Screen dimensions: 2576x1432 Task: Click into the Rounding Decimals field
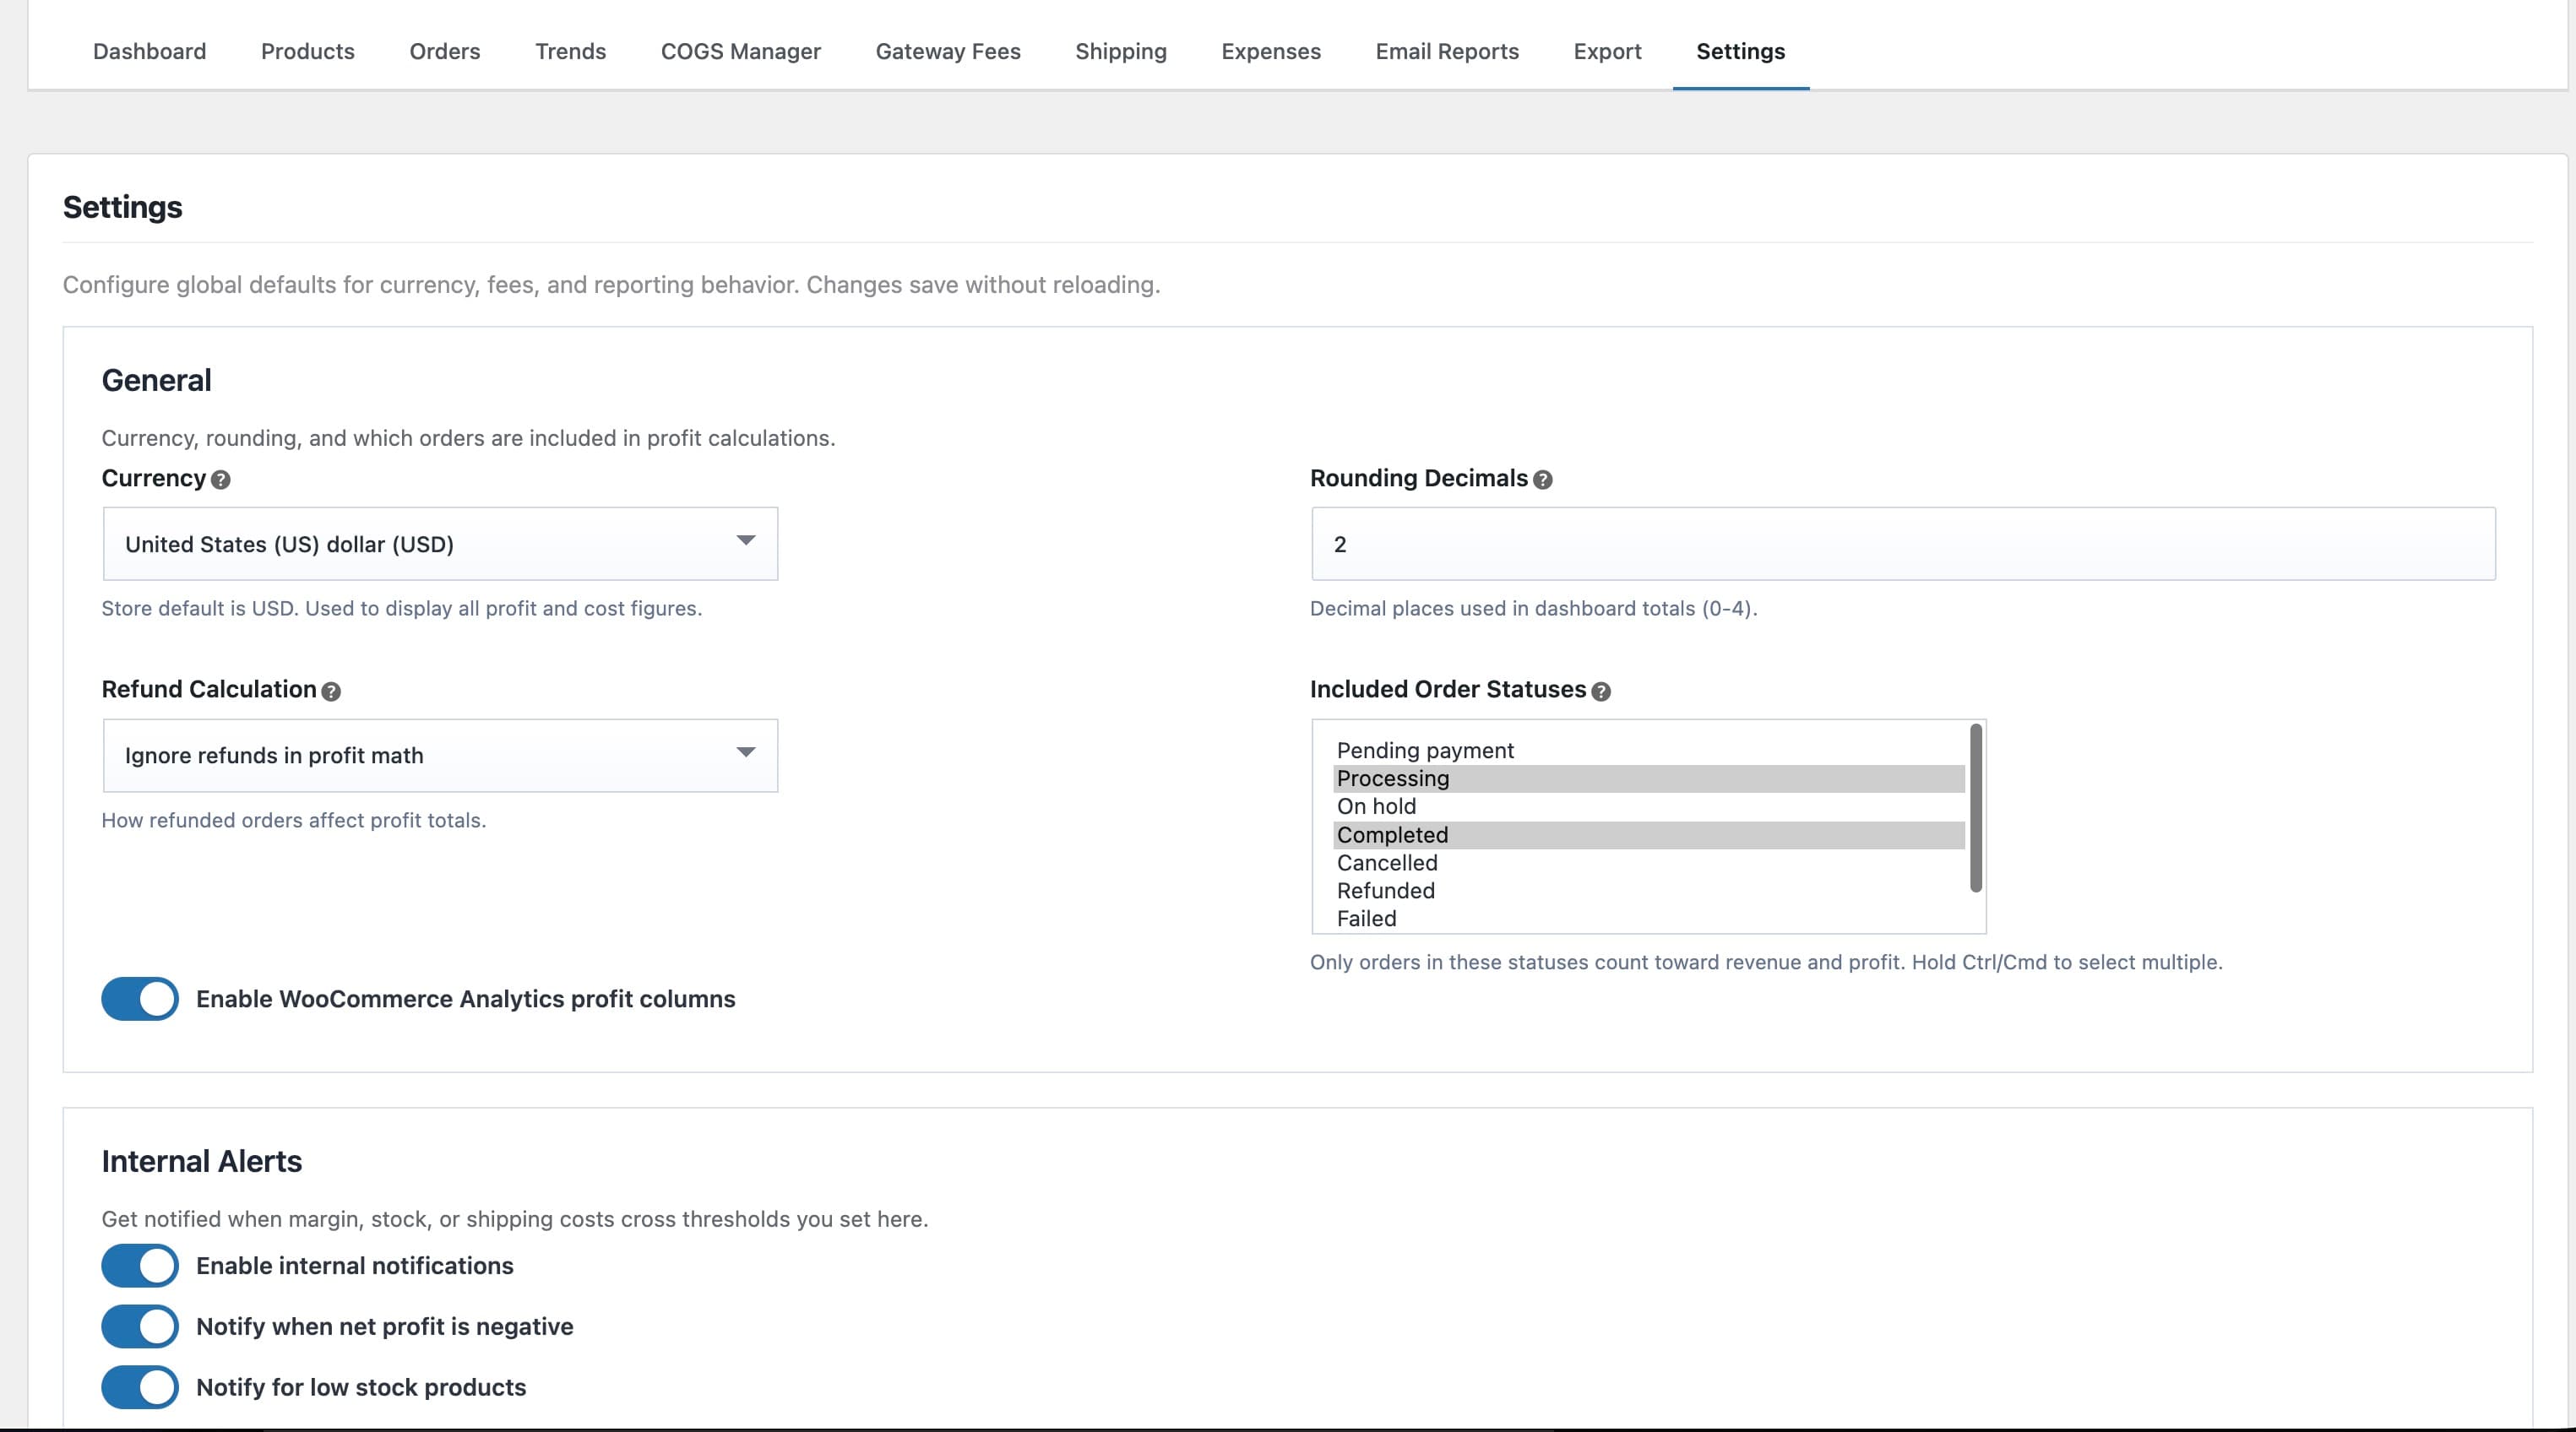1903,544
